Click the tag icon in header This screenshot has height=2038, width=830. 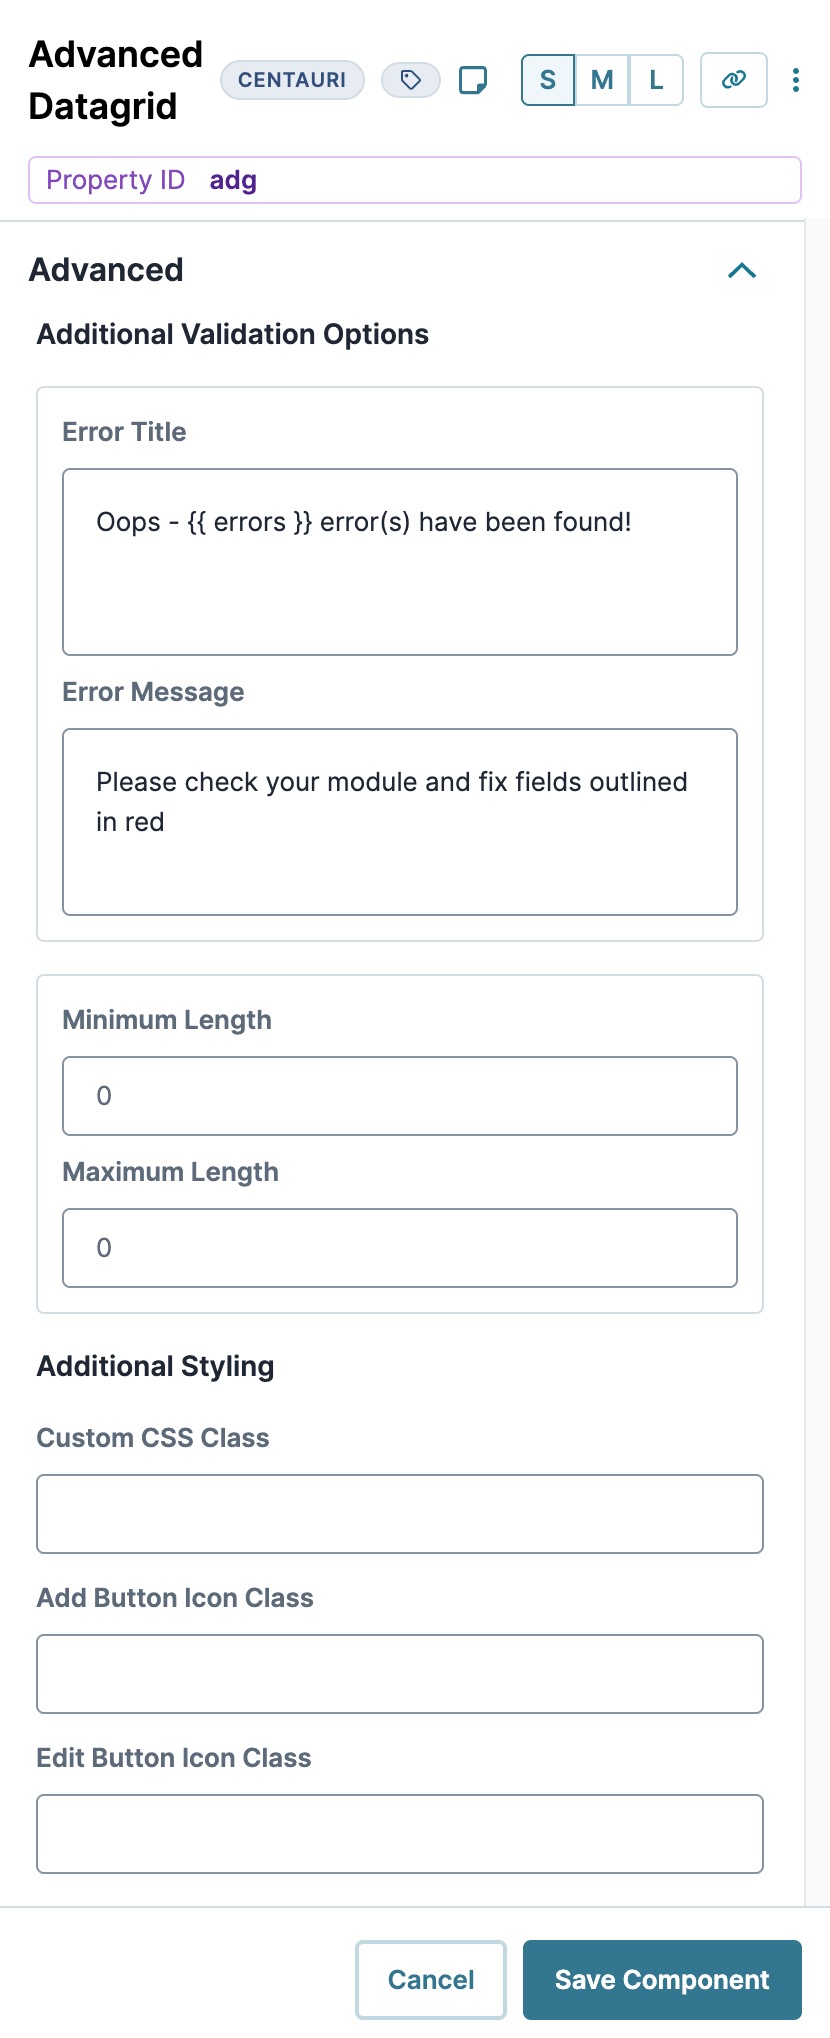[410, 80]
